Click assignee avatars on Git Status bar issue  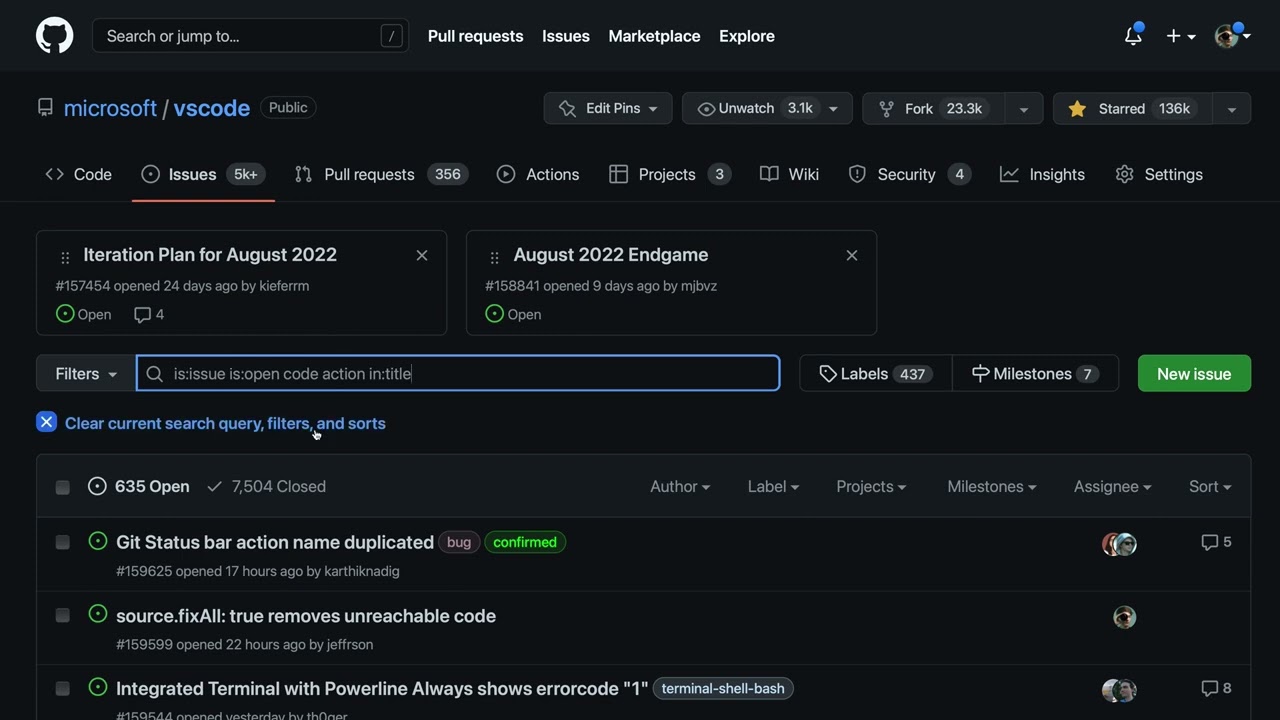(x=1120, y=544)
